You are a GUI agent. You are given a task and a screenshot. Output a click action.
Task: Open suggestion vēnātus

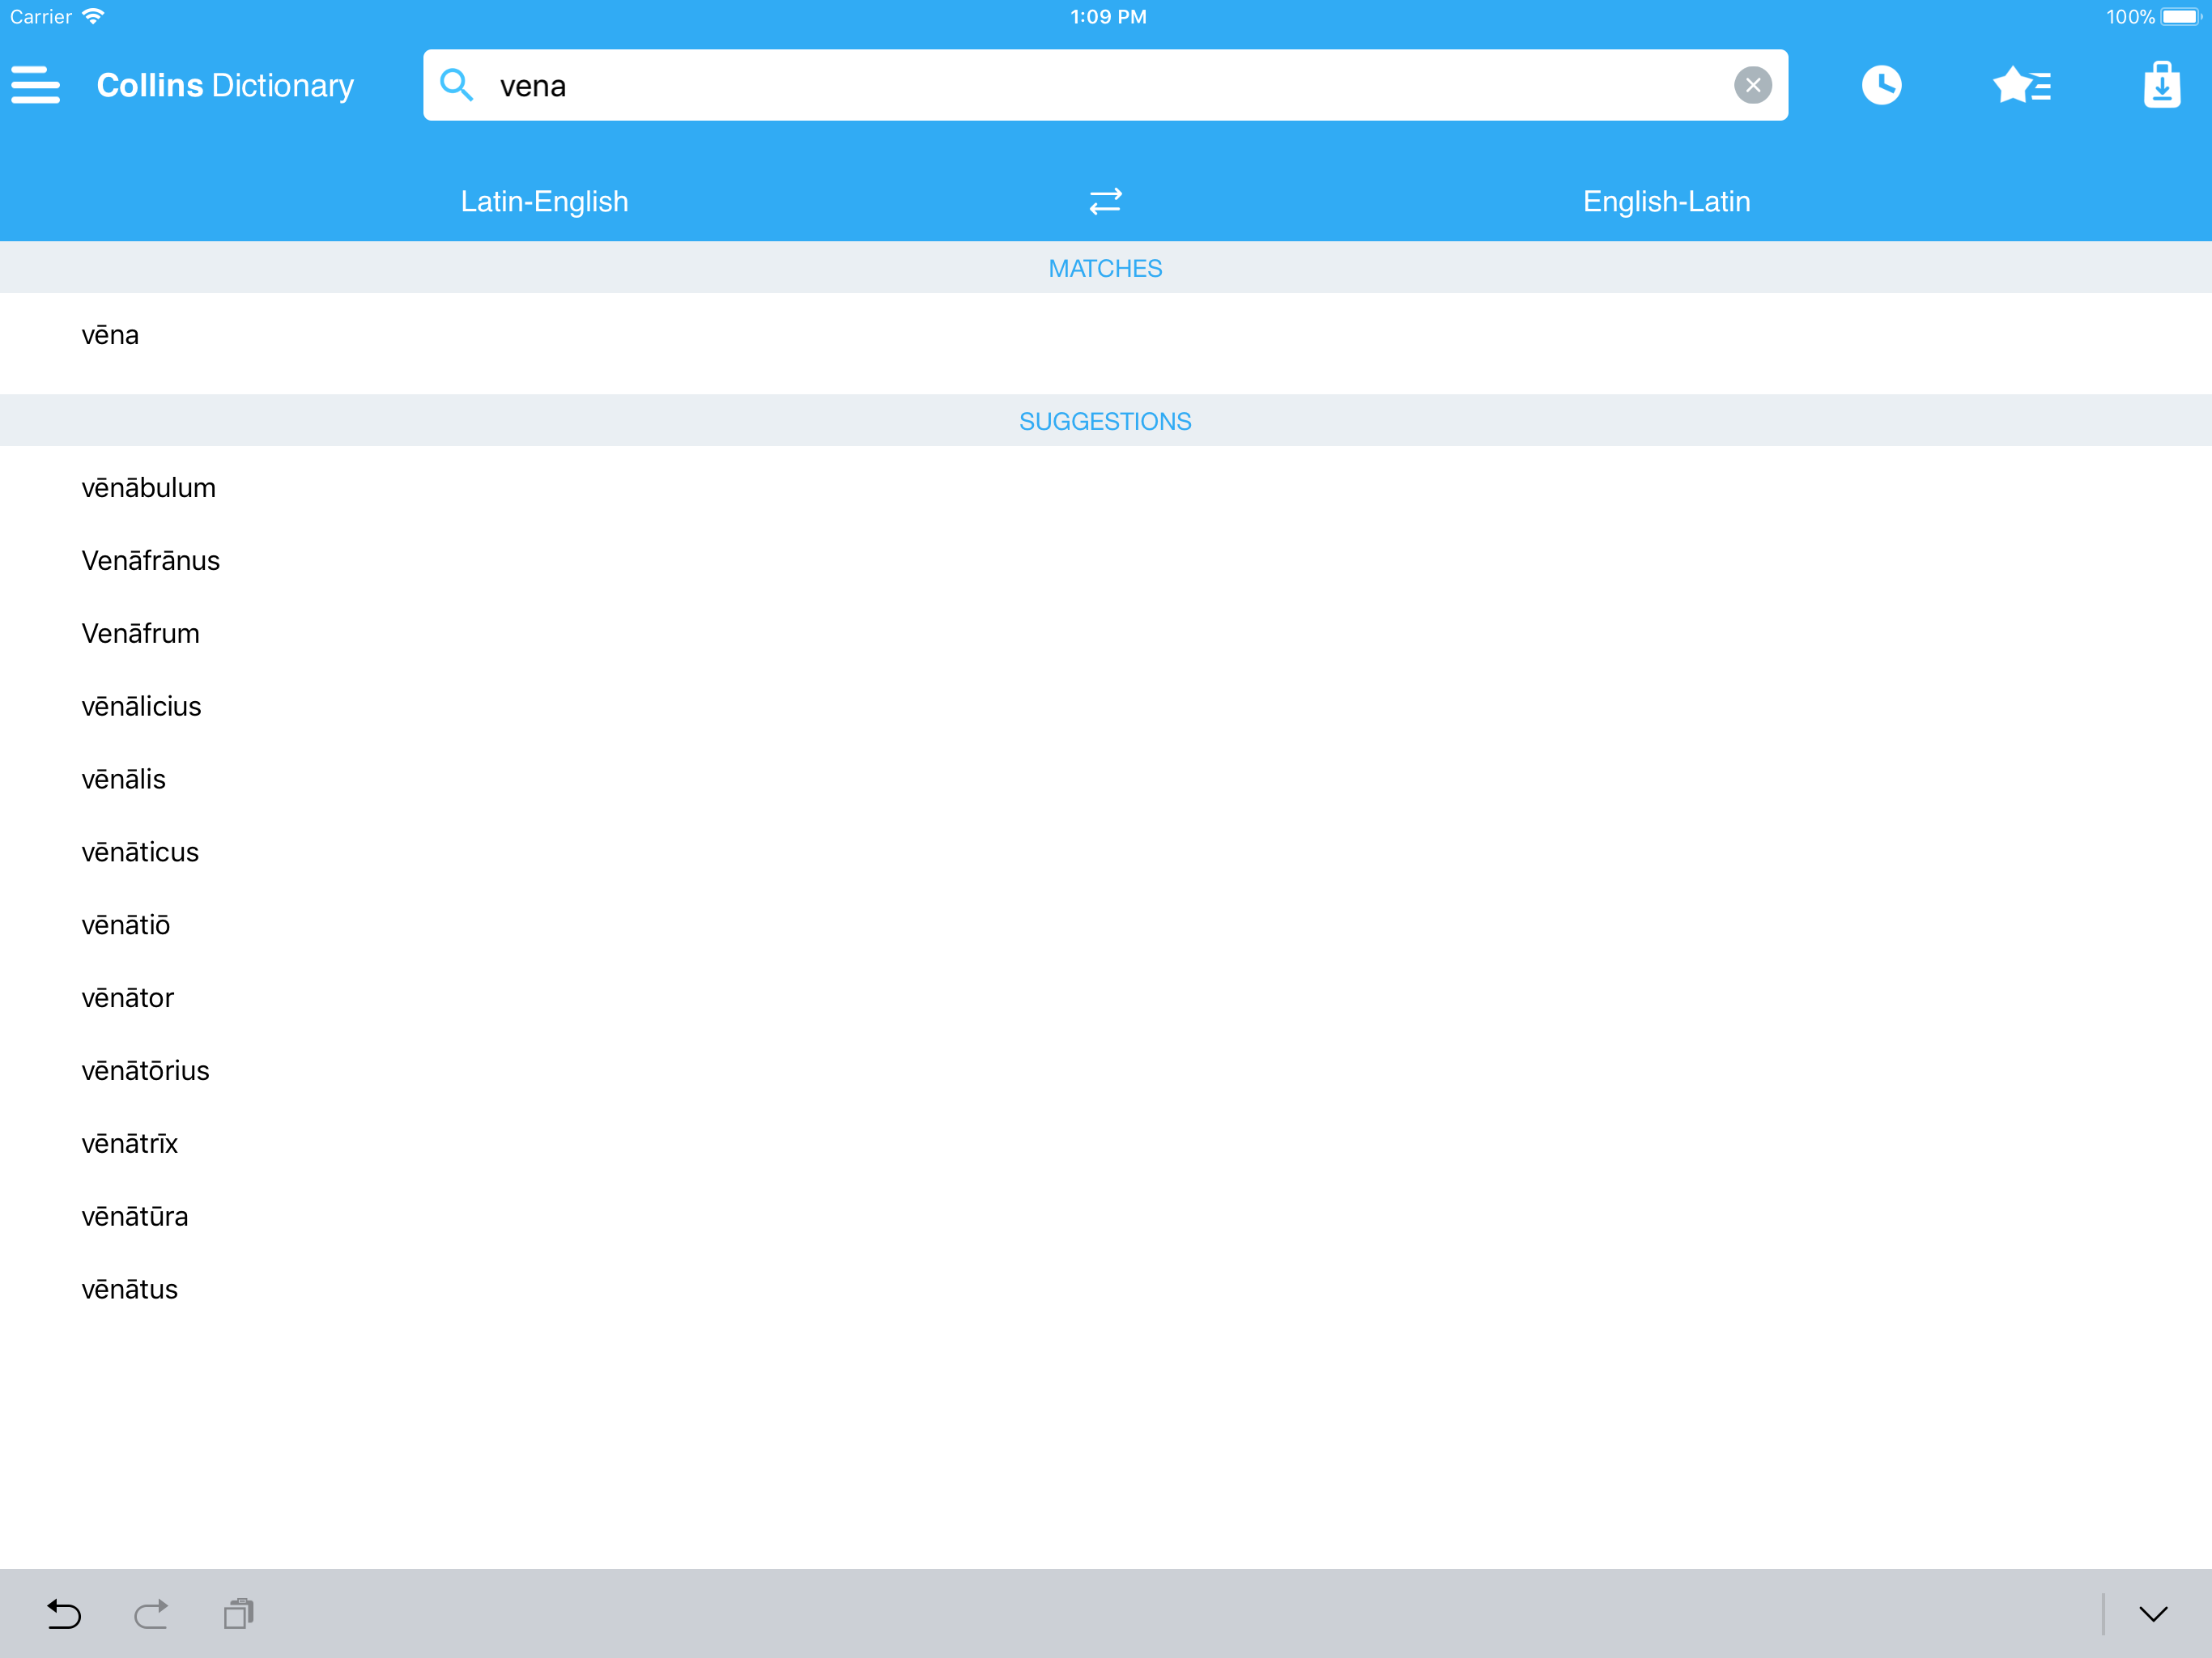pos(129,1289)
